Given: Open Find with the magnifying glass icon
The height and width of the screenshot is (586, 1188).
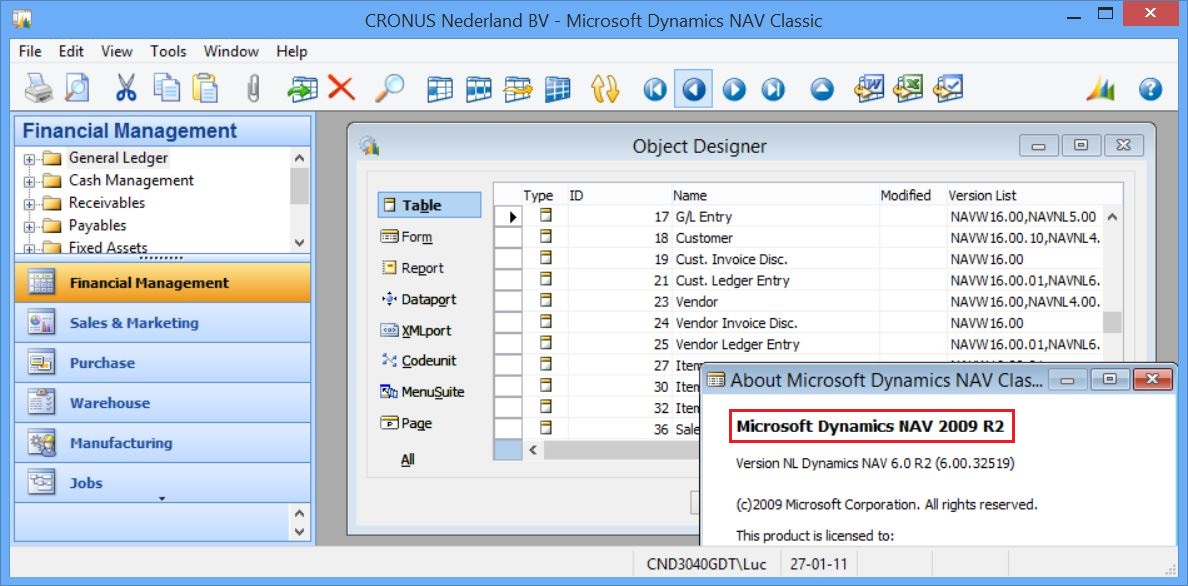Looking at the screenshot, I should (390, 89).
